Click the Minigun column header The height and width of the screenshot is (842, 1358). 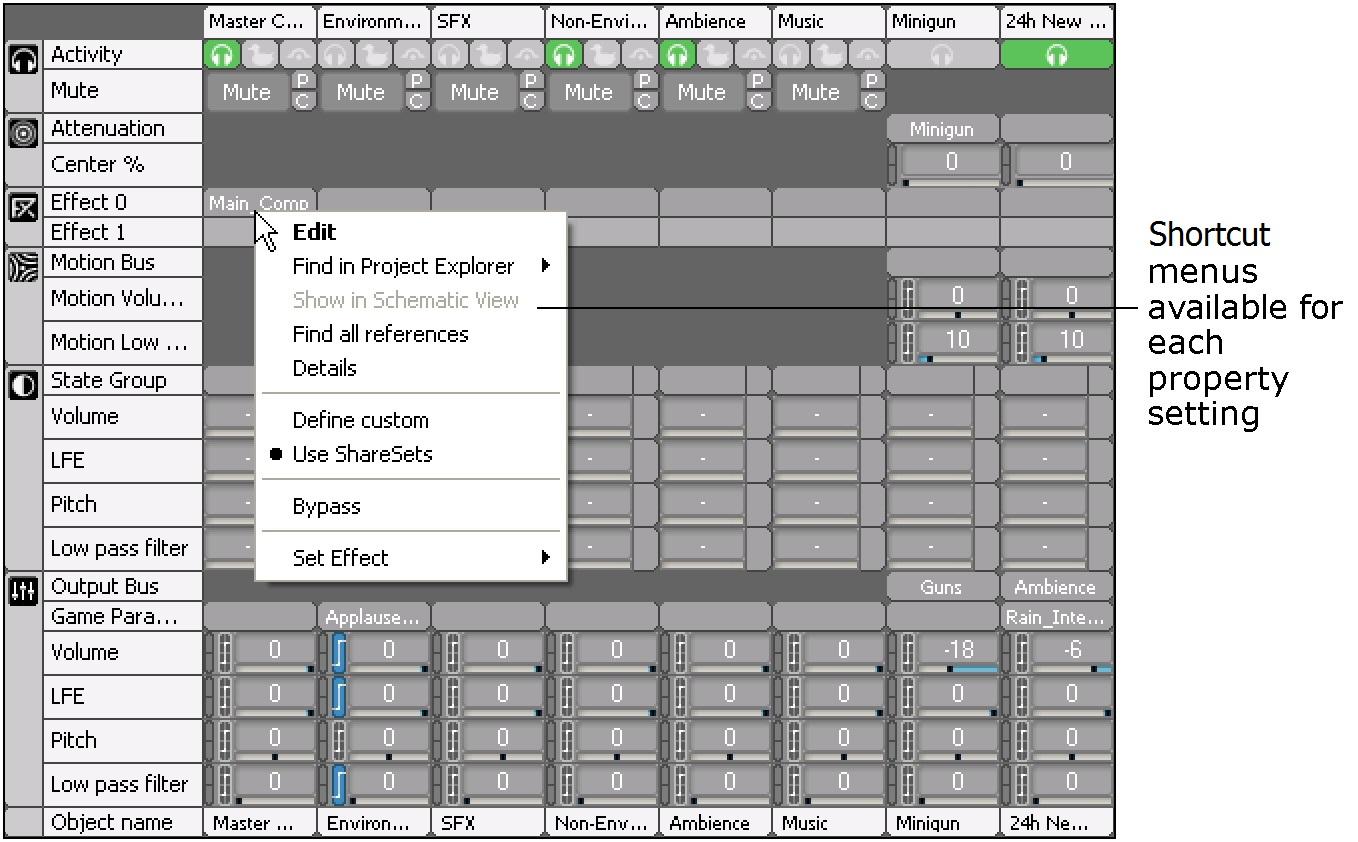pos(943,21)
